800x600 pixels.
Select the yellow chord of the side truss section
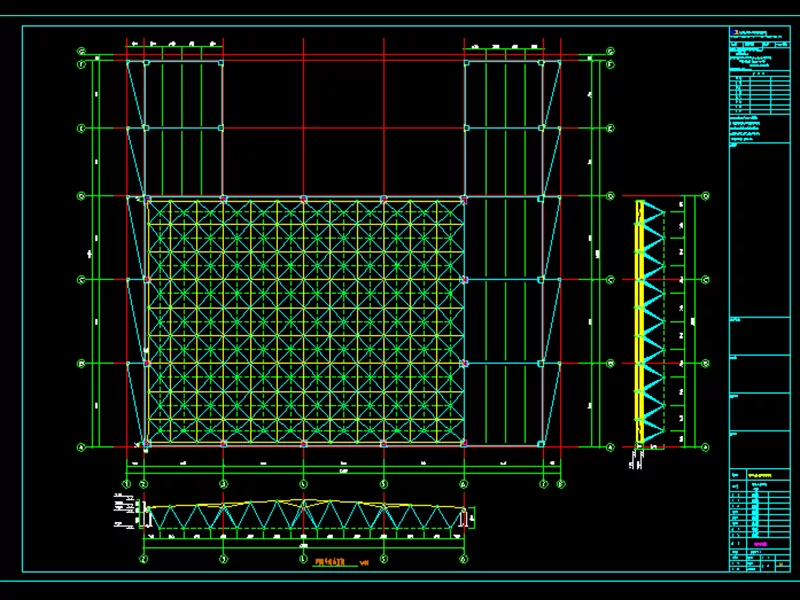tap(640, 320)
